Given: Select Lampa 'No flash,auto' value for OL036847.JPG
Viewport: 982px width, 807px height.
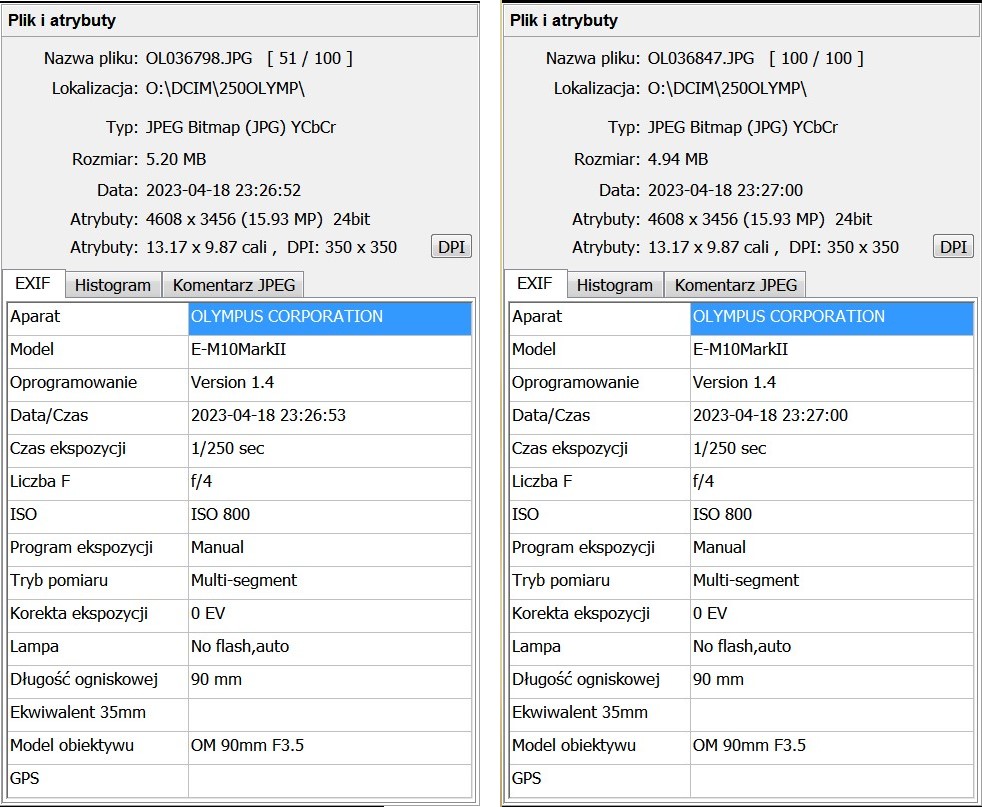Looking at the screenshot, I should tap(742, 647).
